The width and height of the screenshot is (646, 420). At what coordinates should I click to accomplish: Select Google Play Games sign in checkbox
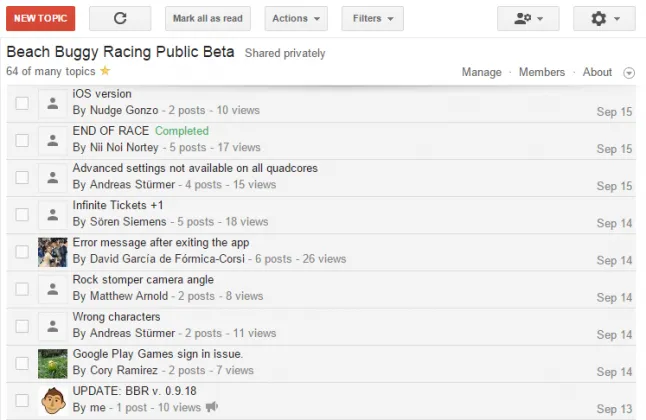(22, 363)
